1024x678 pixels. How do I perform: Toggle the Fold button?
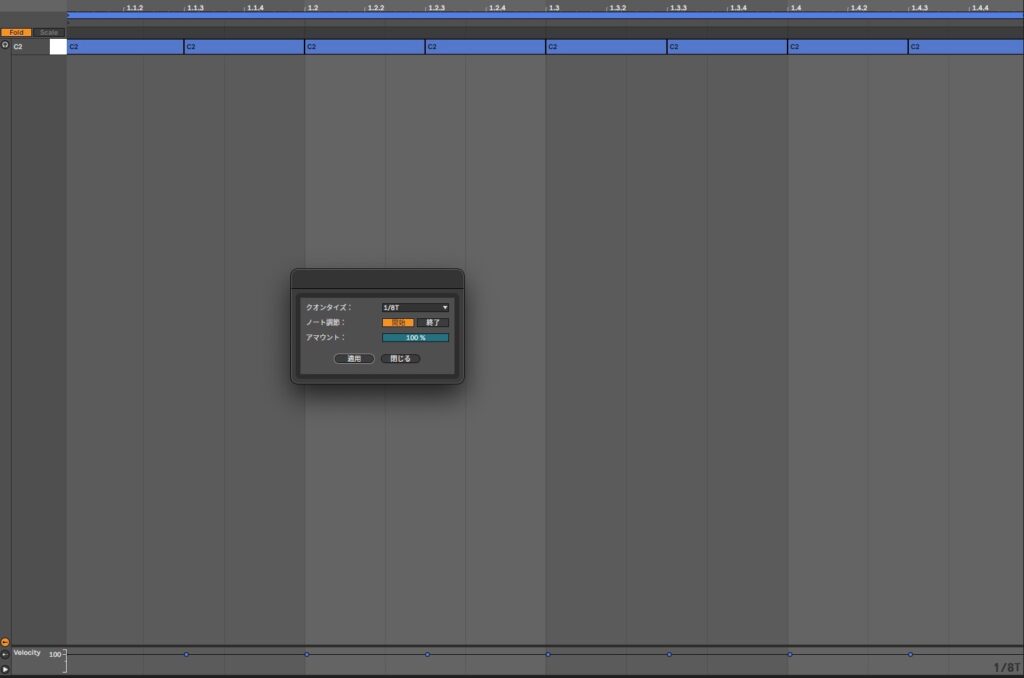[x=17, y=32]
